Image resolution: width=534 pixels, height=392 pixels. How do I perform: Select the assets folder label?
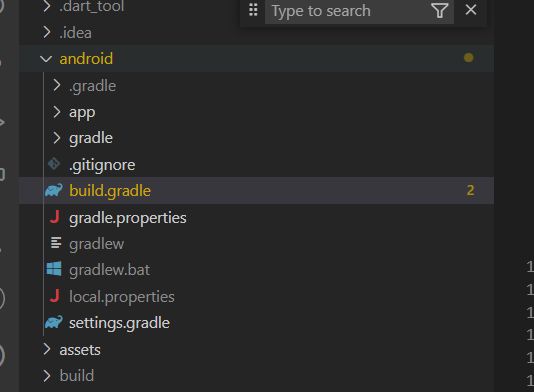point(80,350)
